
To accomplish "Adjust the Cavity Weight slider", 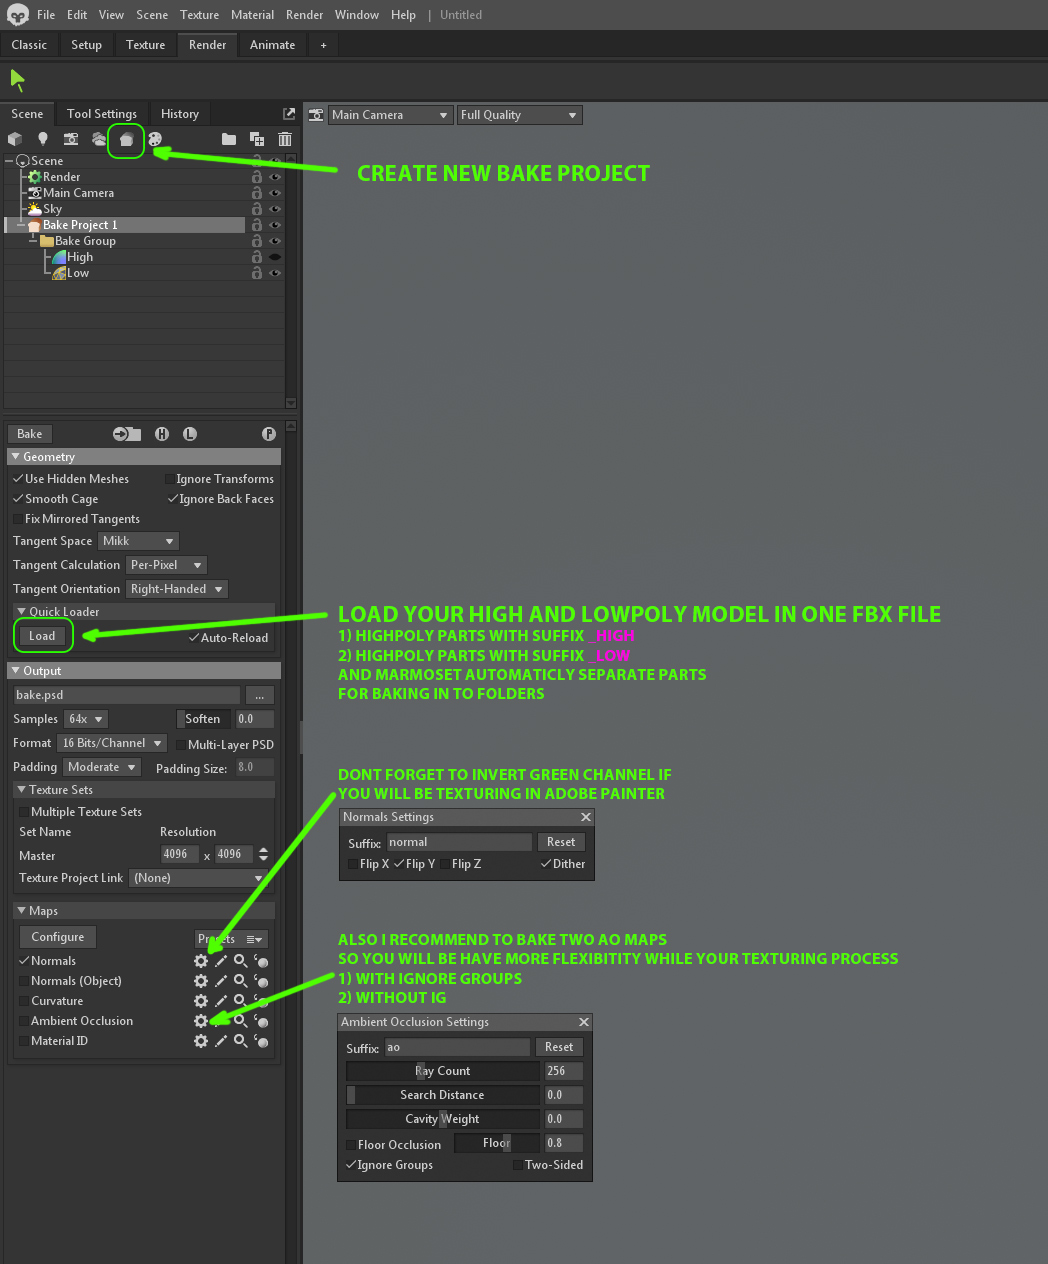I will 443,1119.
